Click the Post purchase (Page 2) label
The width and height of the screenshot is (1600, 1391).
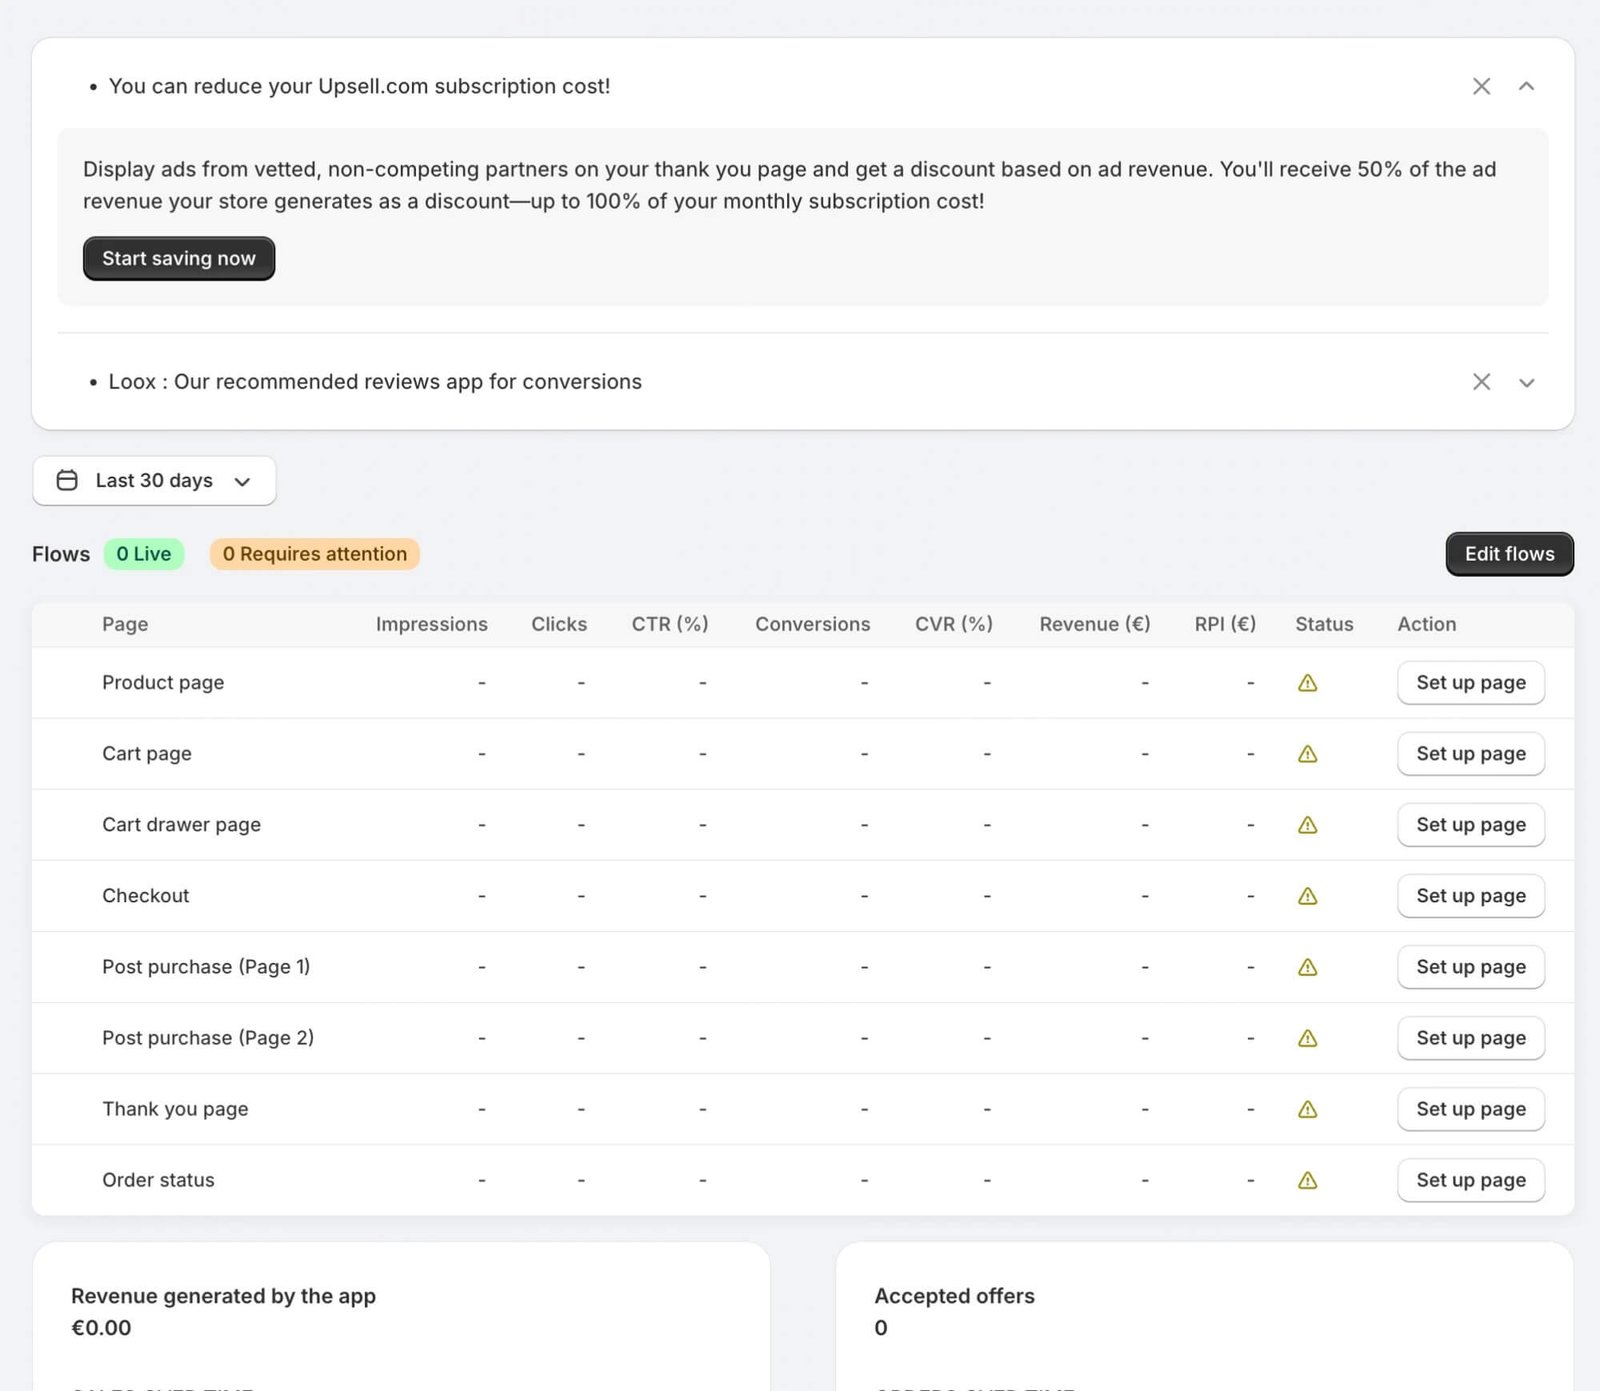(x=208, y=1038)
